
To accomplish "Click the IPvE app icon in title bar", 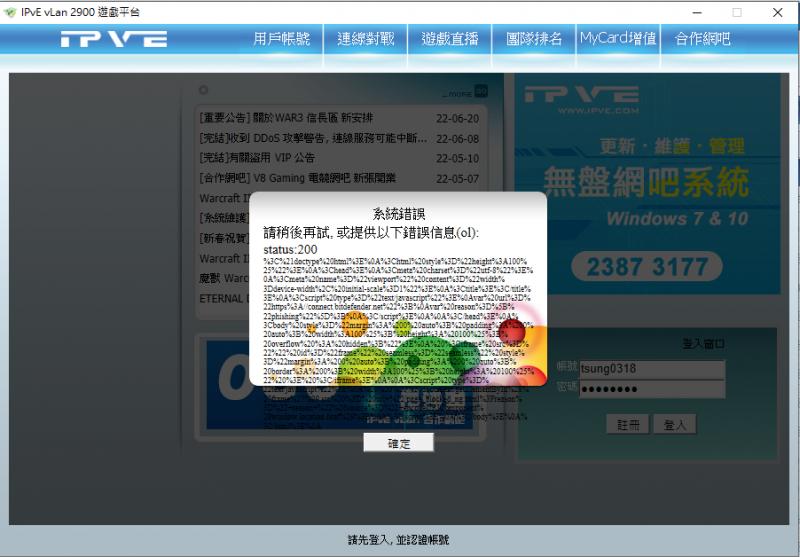I will tap(10, 12).
